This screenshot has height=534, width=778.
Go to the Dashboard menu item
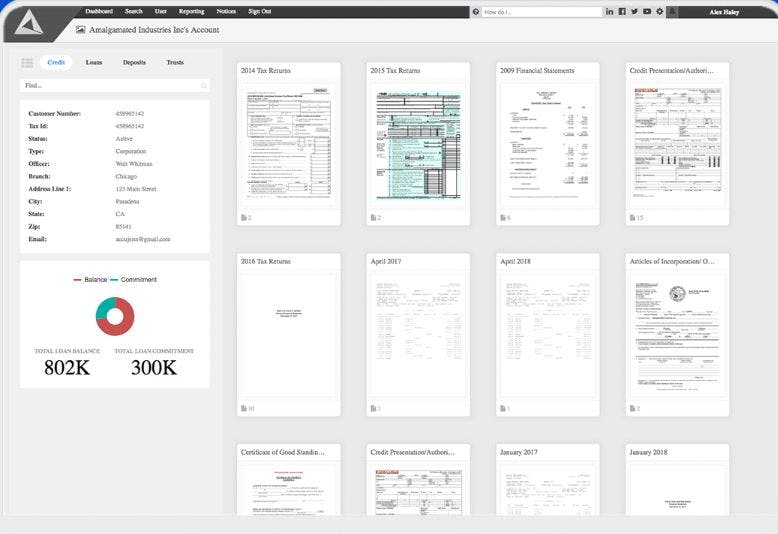tap(99, 11)
